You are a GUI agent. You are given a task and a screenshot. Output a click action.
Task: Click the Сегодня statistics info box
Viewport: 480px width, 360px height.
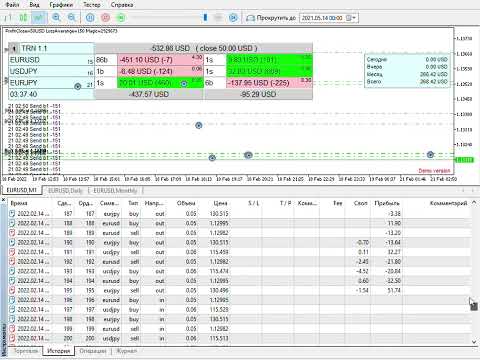[407, 71]
